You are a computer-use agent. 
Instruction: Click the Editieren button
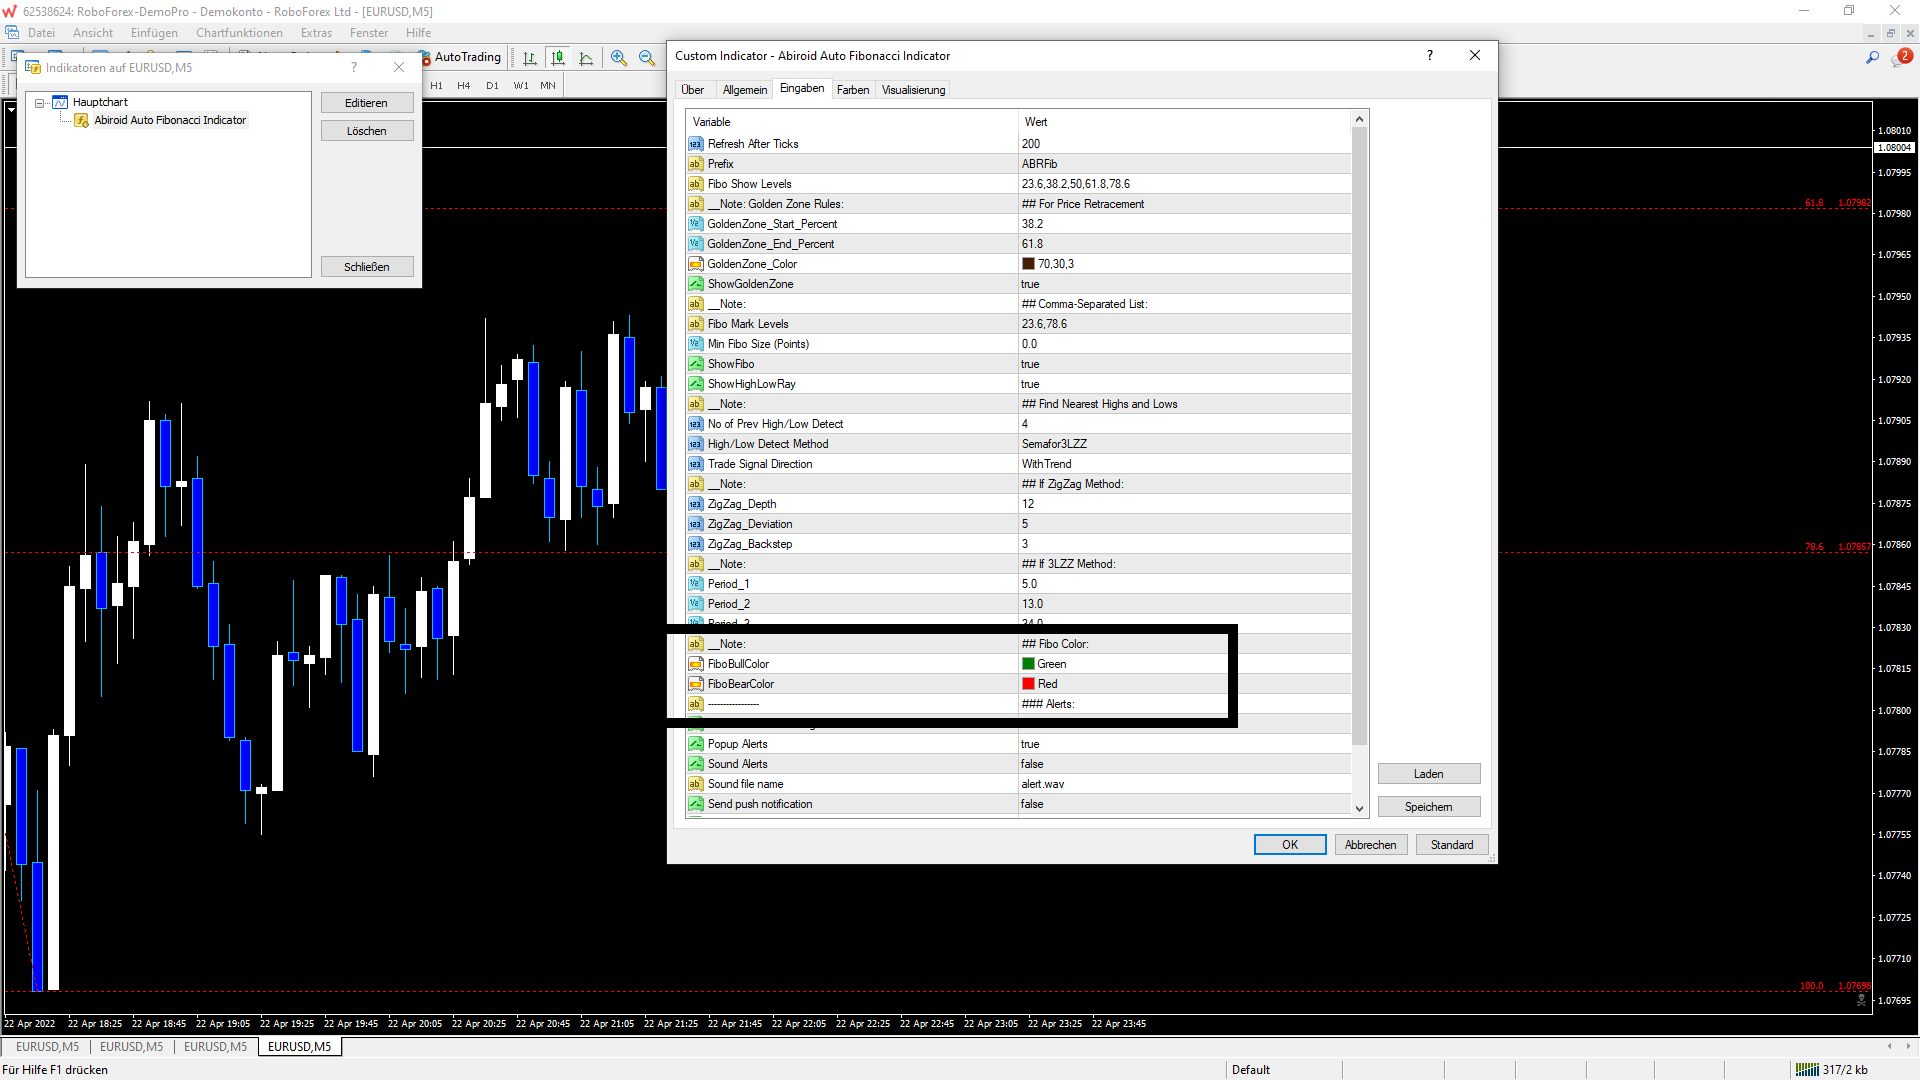pos(366,103)
